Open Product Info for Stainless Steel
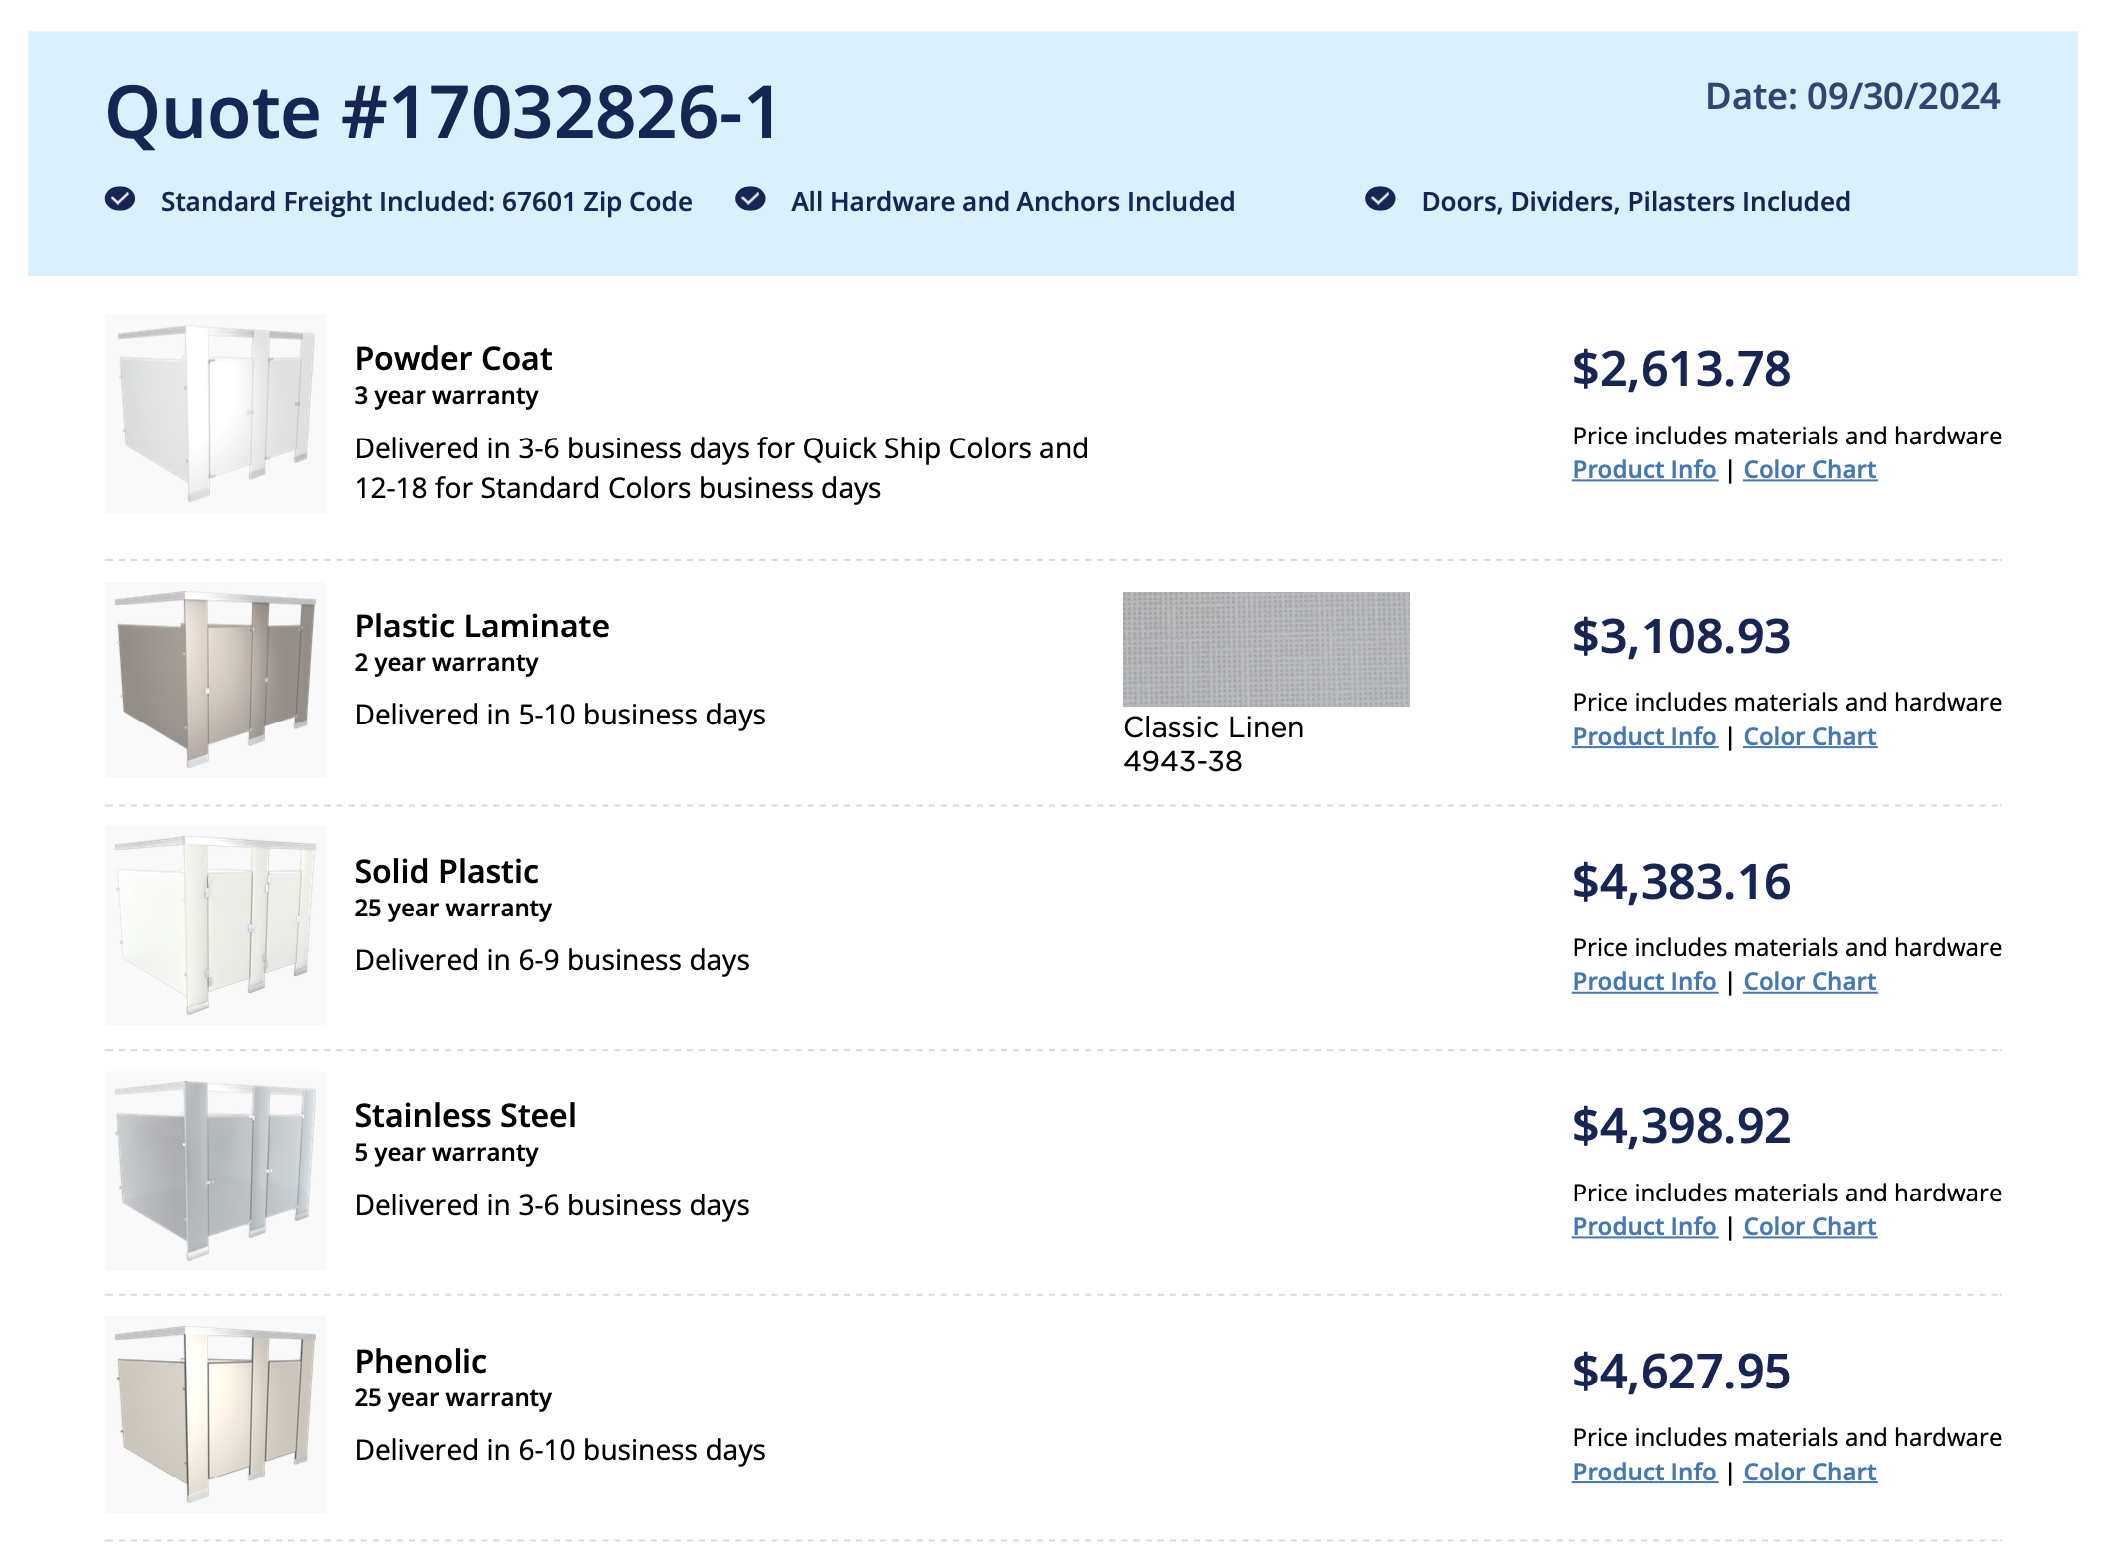This screenshot has width=2104, height=1568. (x=1644, y=1226)
